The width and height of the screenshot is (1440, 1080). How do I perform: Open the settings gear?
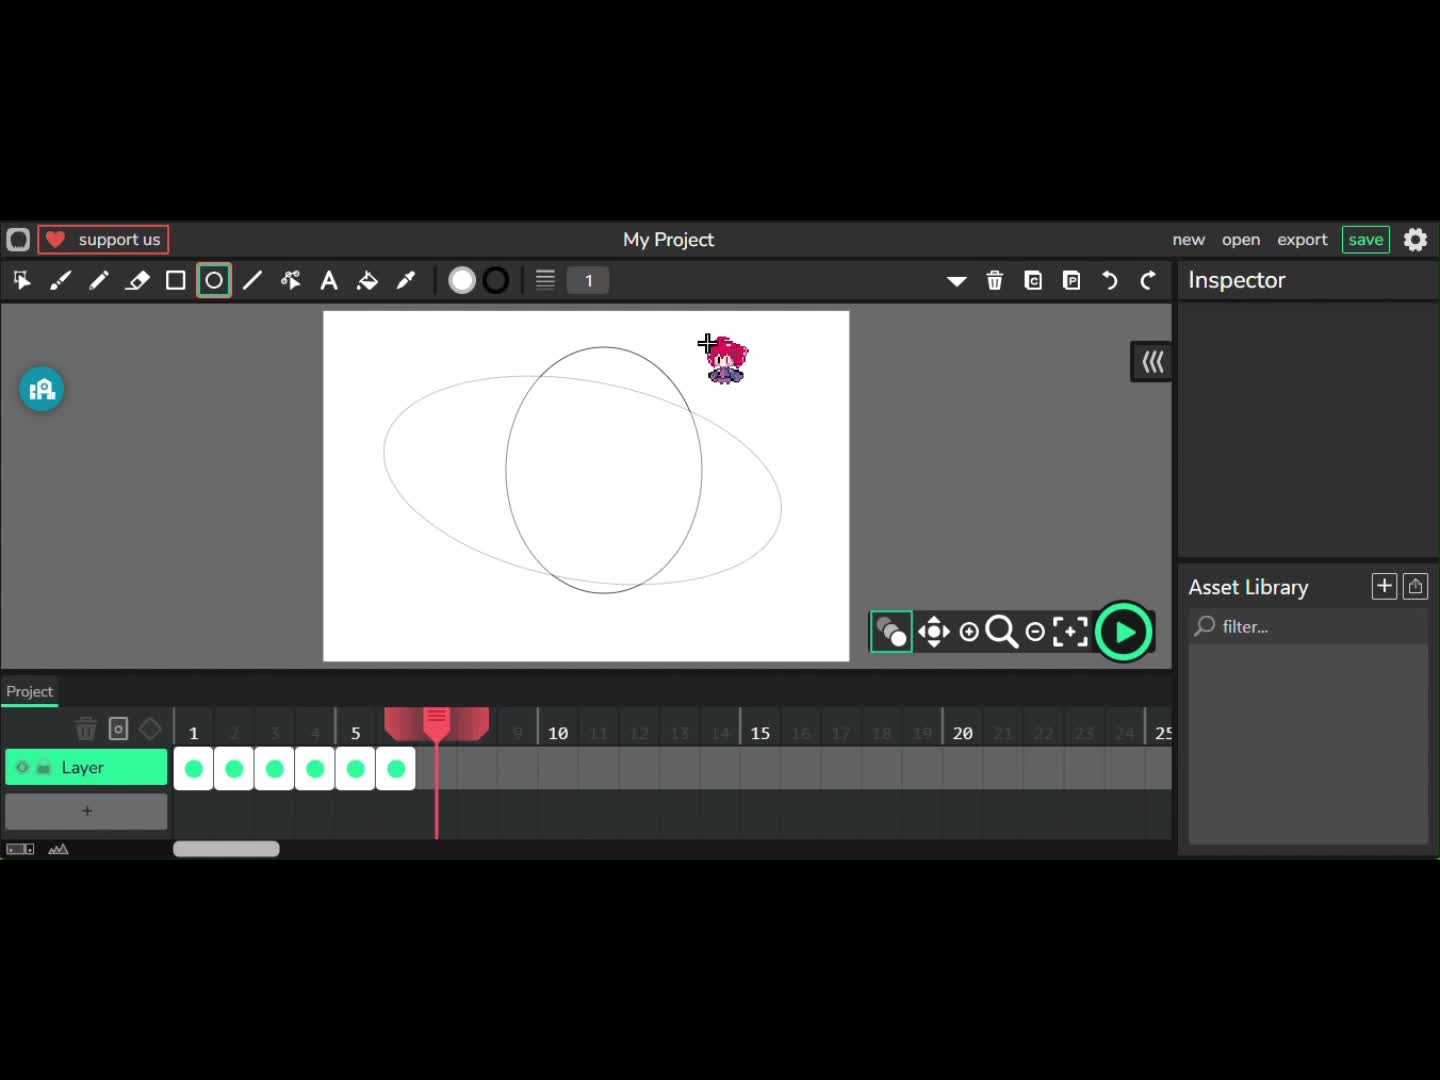click(x=1415, y=240)
